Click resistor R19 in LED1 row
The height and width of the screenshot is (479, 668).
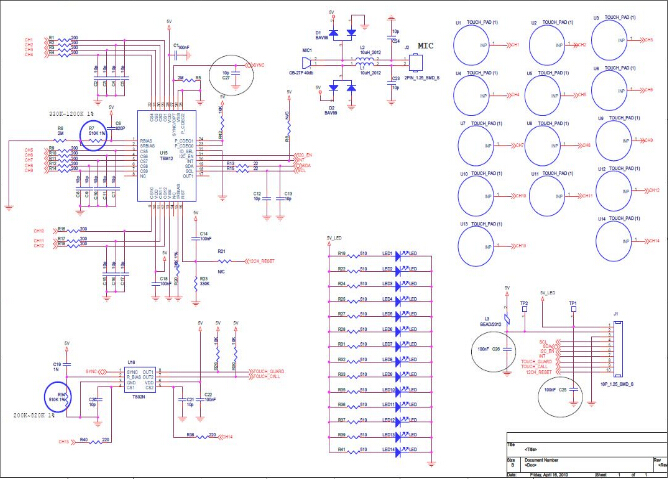click(354, 256)
